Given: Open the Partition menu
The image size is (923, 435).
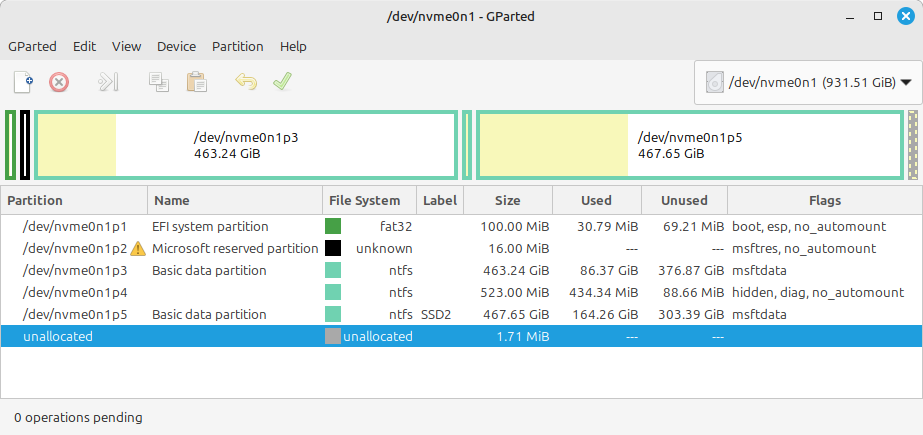Looking at the screenshot, I should tap(237, 46).
